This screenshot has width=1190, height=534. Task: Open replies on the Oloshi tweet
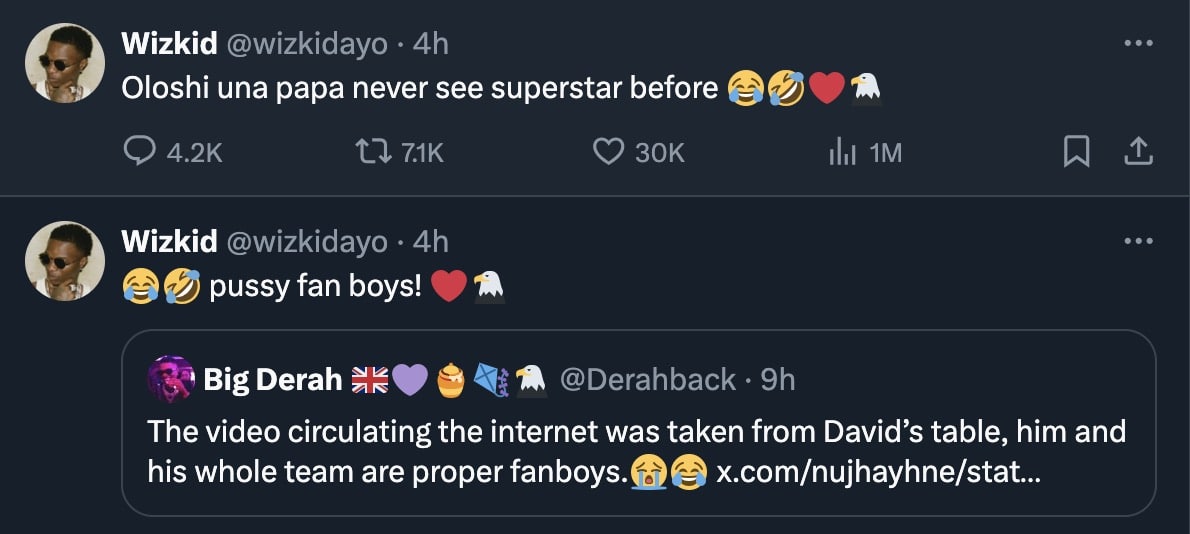pyautogui.click(x=137, y=152)
